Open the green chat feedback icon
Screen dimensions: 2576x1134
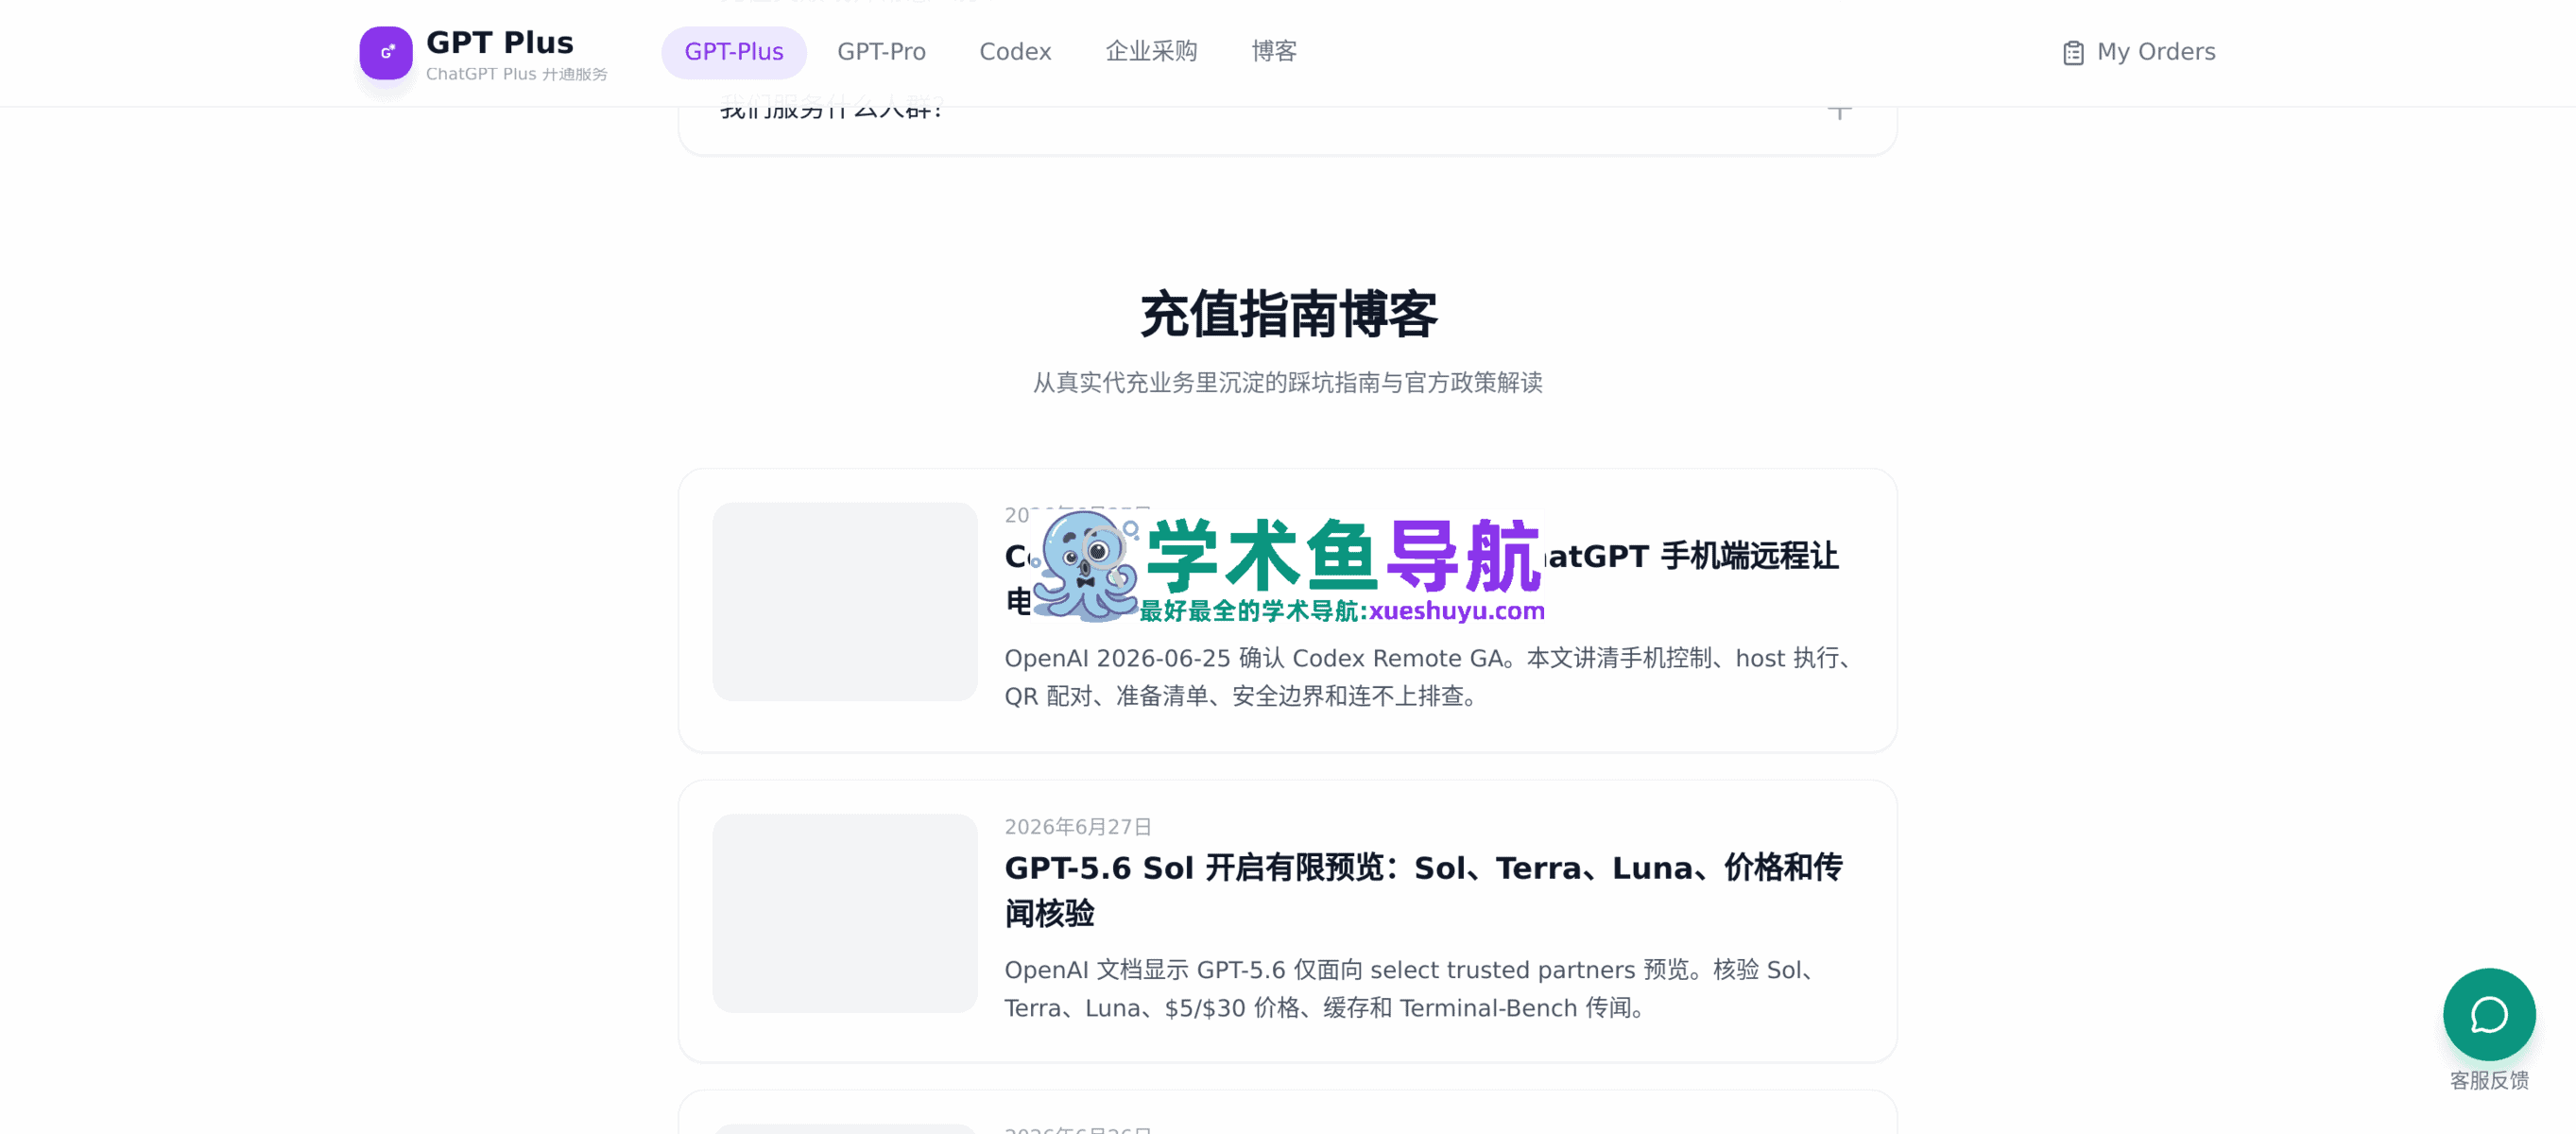click(2489, 1014)
